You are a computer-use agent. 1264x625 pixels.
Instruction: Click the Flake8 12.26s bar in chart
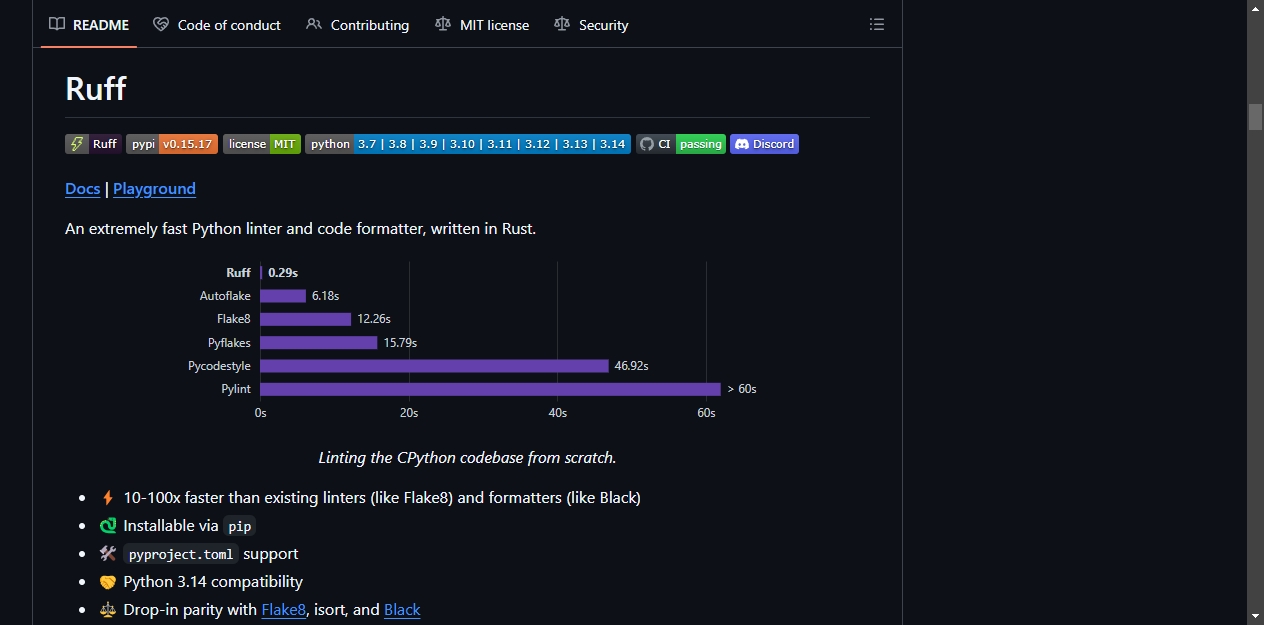tap(306, 319)
